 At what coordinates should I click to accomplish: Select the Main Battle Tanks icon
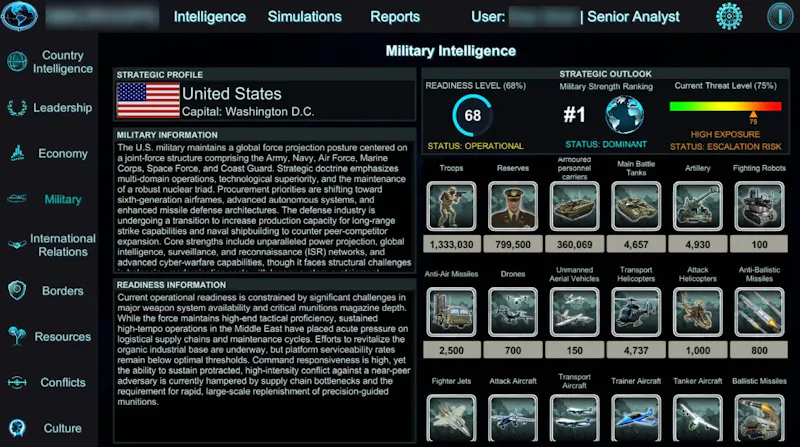(x=636, y=206)
